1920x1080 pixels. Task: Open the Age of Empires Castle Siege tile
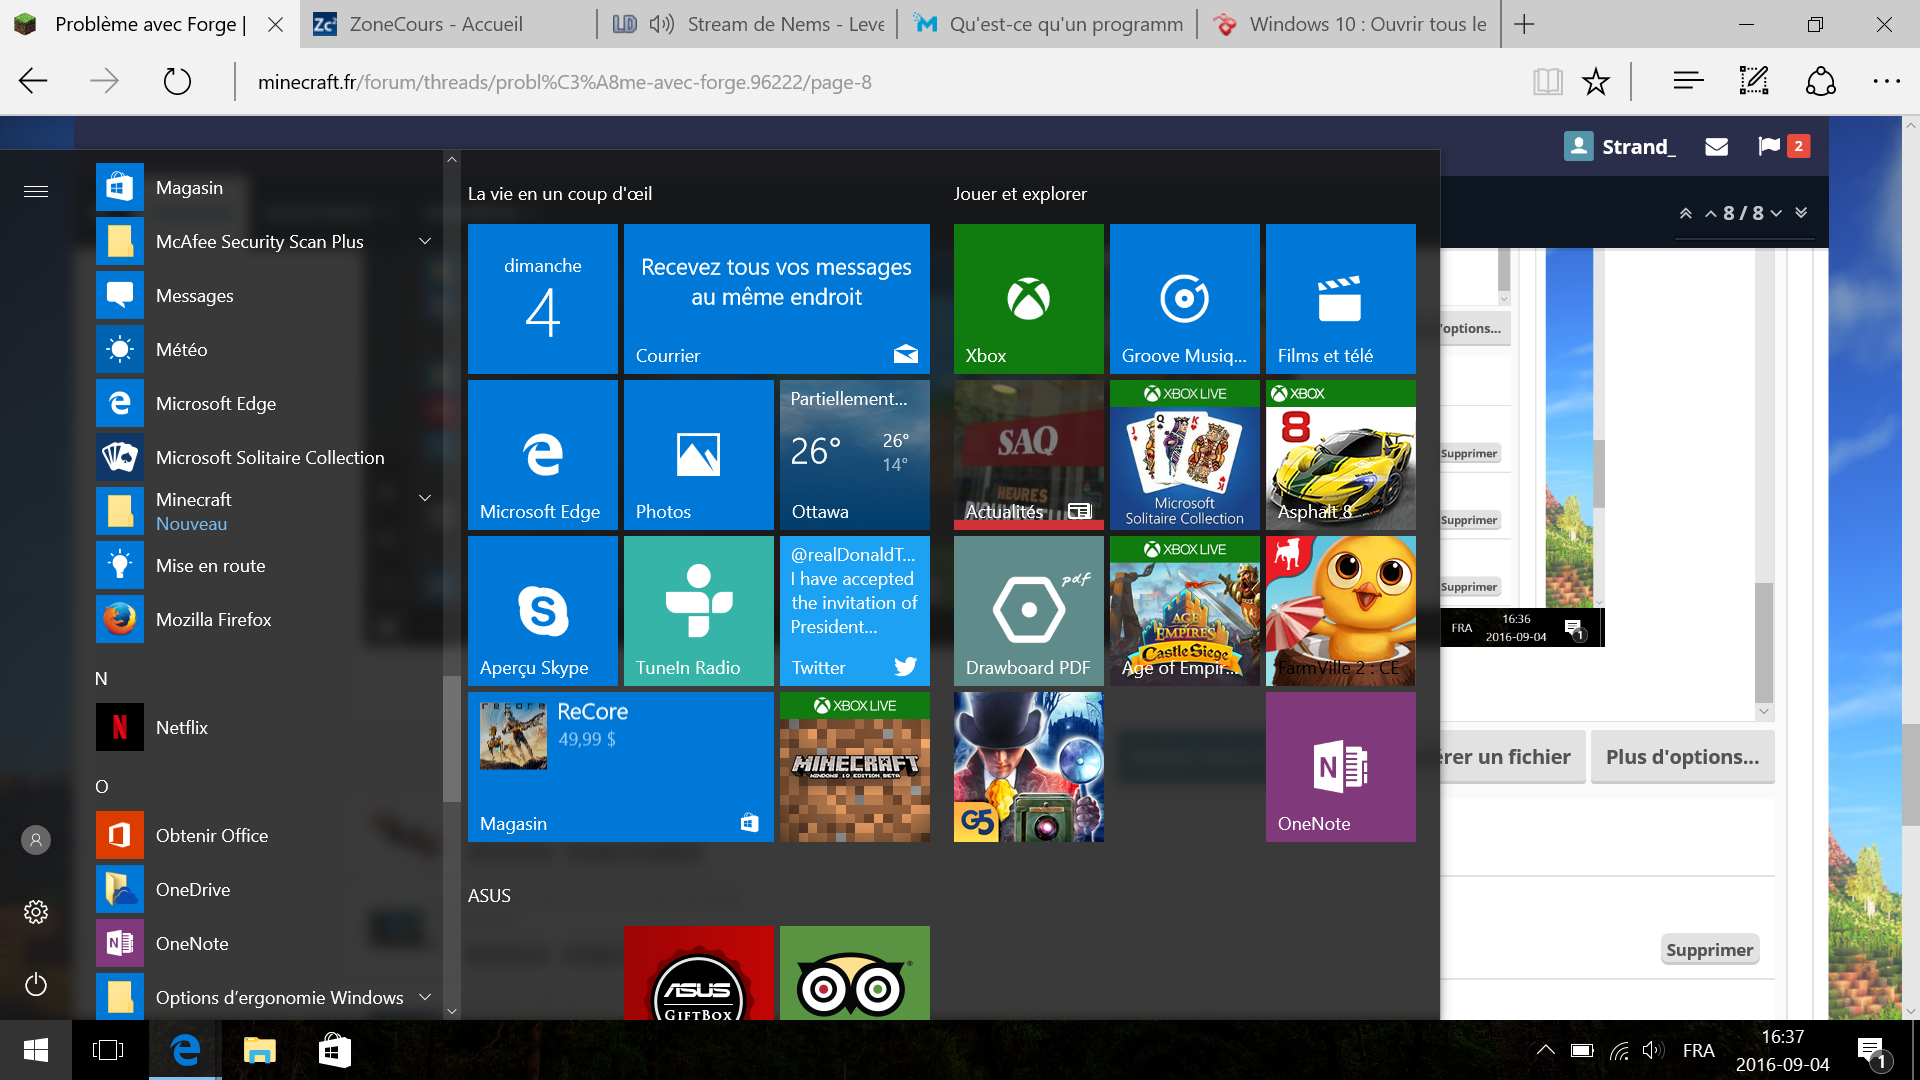pos(1184,610)
